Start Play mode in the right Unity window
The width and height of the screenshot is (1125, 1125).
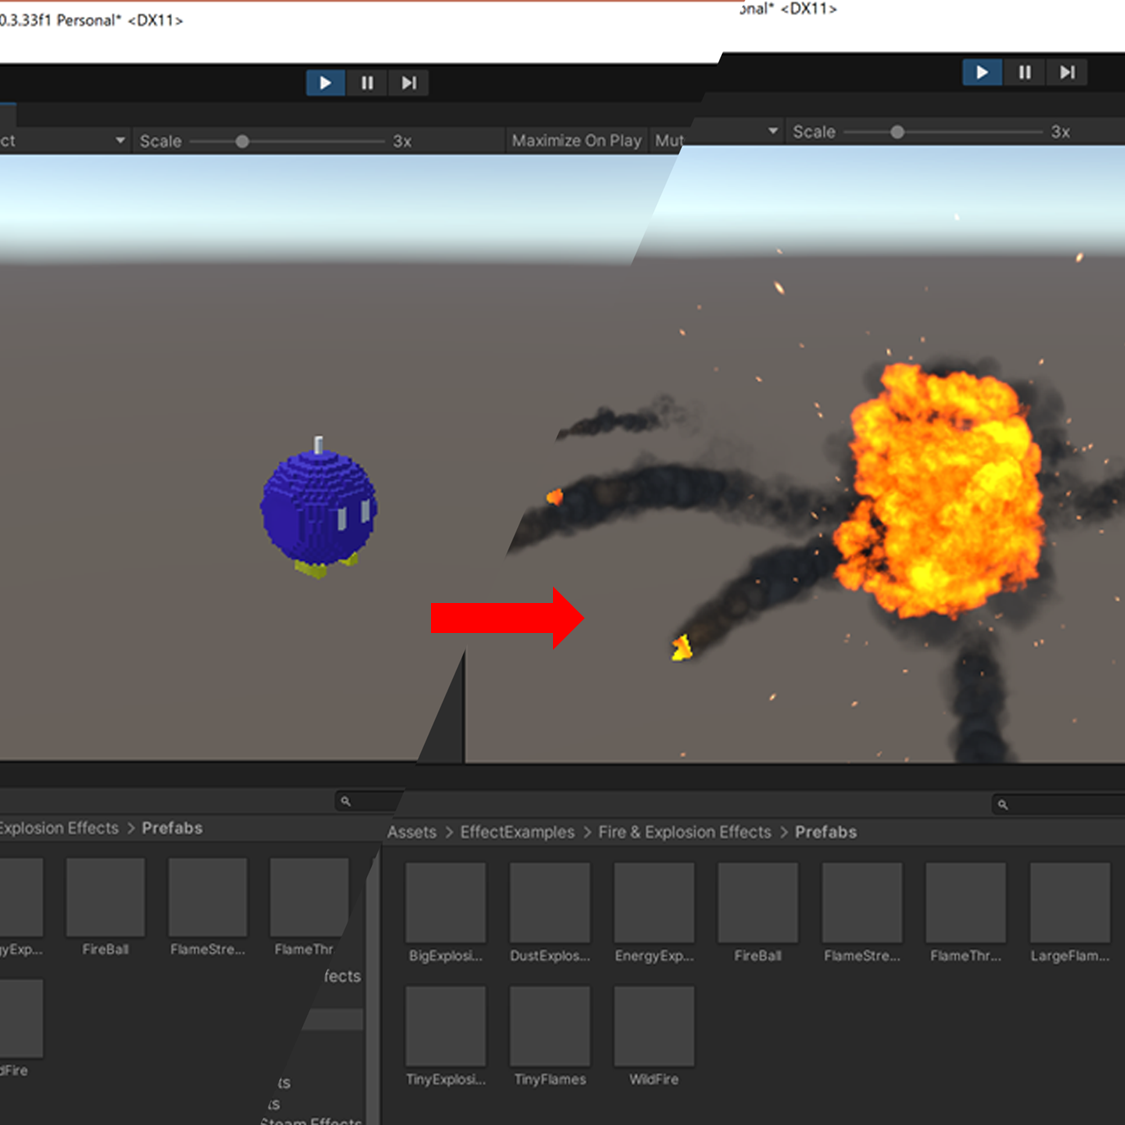(x=982, y=72)
